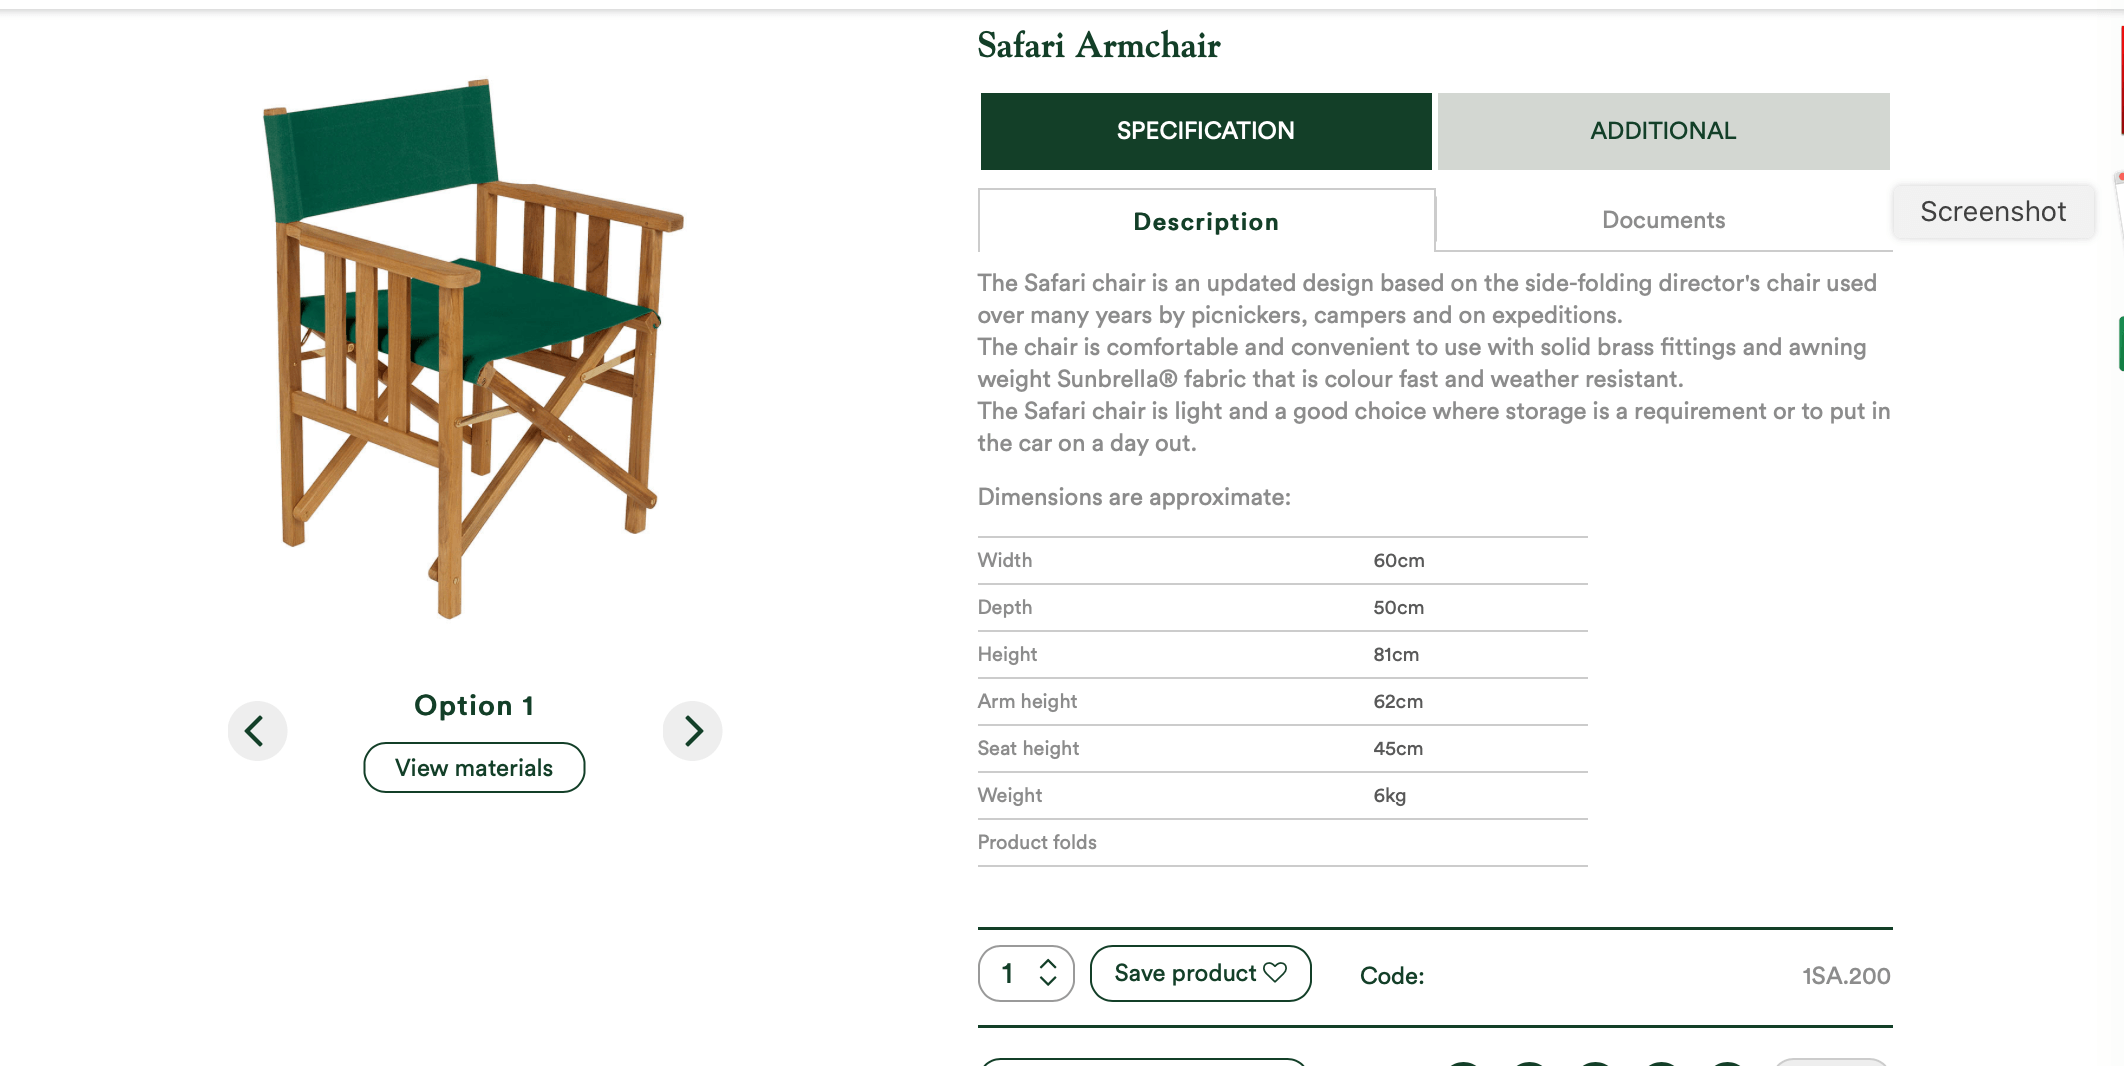Click the Safari Armchair product title
This screenshot has height=1066, width=2124.
click(x=1099, y=45)
